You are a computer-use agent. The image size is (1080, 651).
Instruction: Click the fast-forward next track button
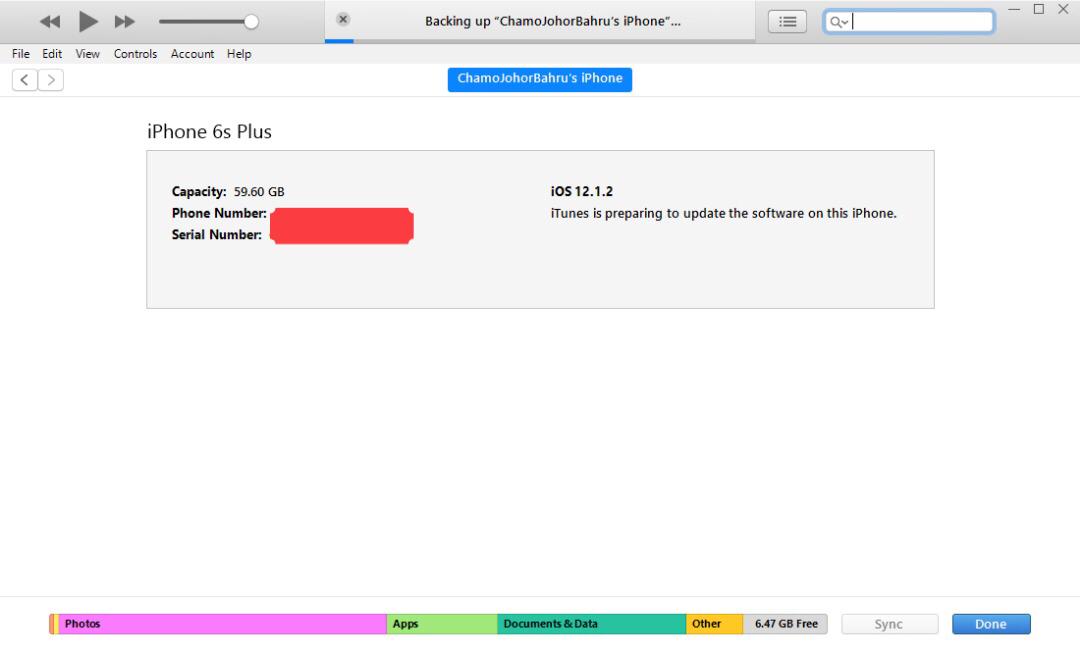click(x=125, y=21)
